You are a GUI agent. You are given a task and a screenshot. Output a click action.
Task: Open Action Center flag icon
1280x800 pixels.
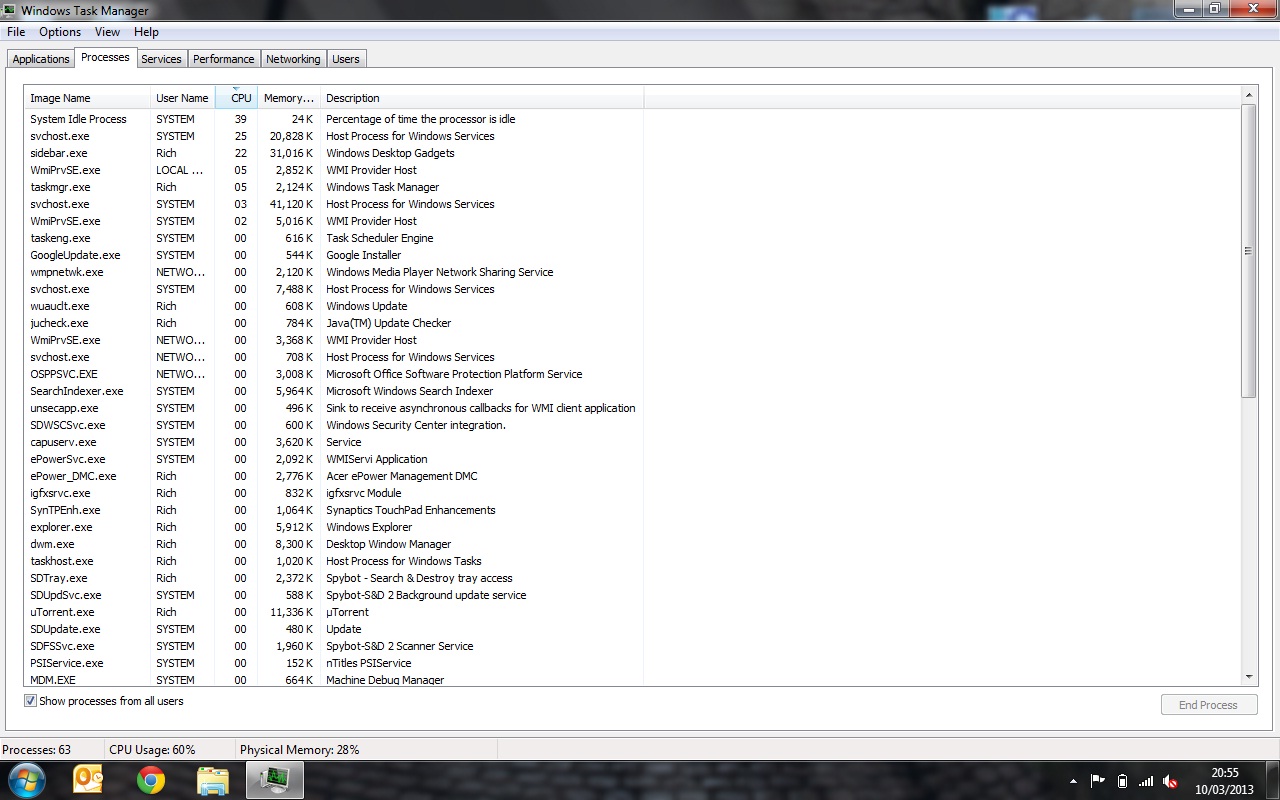(1098, 781)
